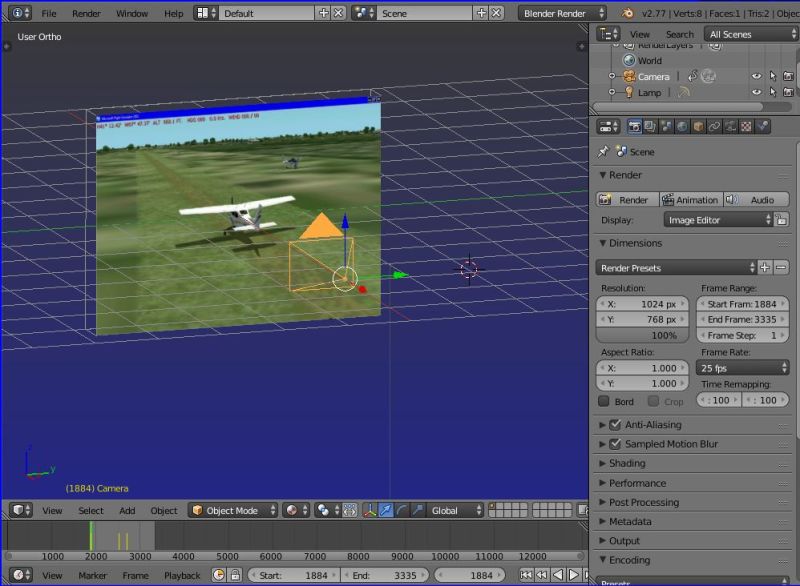Open the Render properties camera icon
The image size is (800, 586).
coord(635,127)
